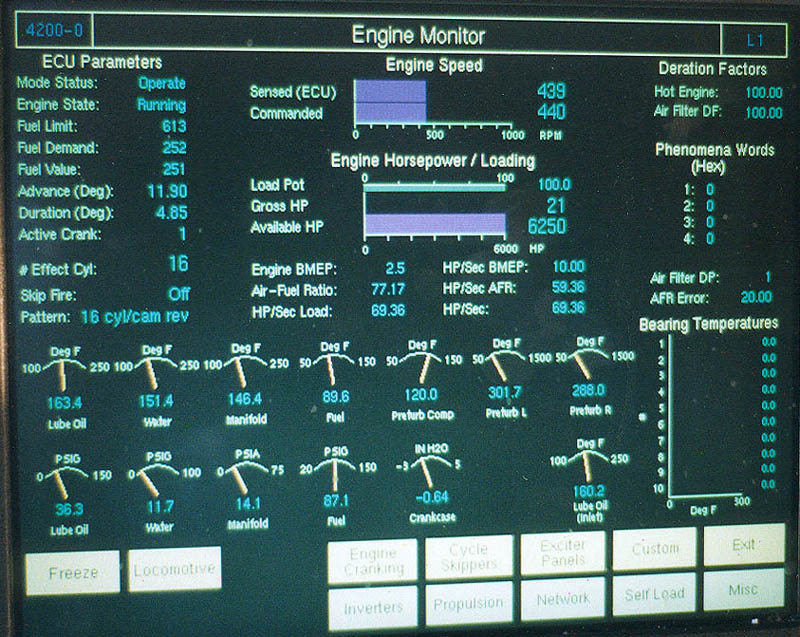Click the Skip Fire Off value

[x=178, y=295]
